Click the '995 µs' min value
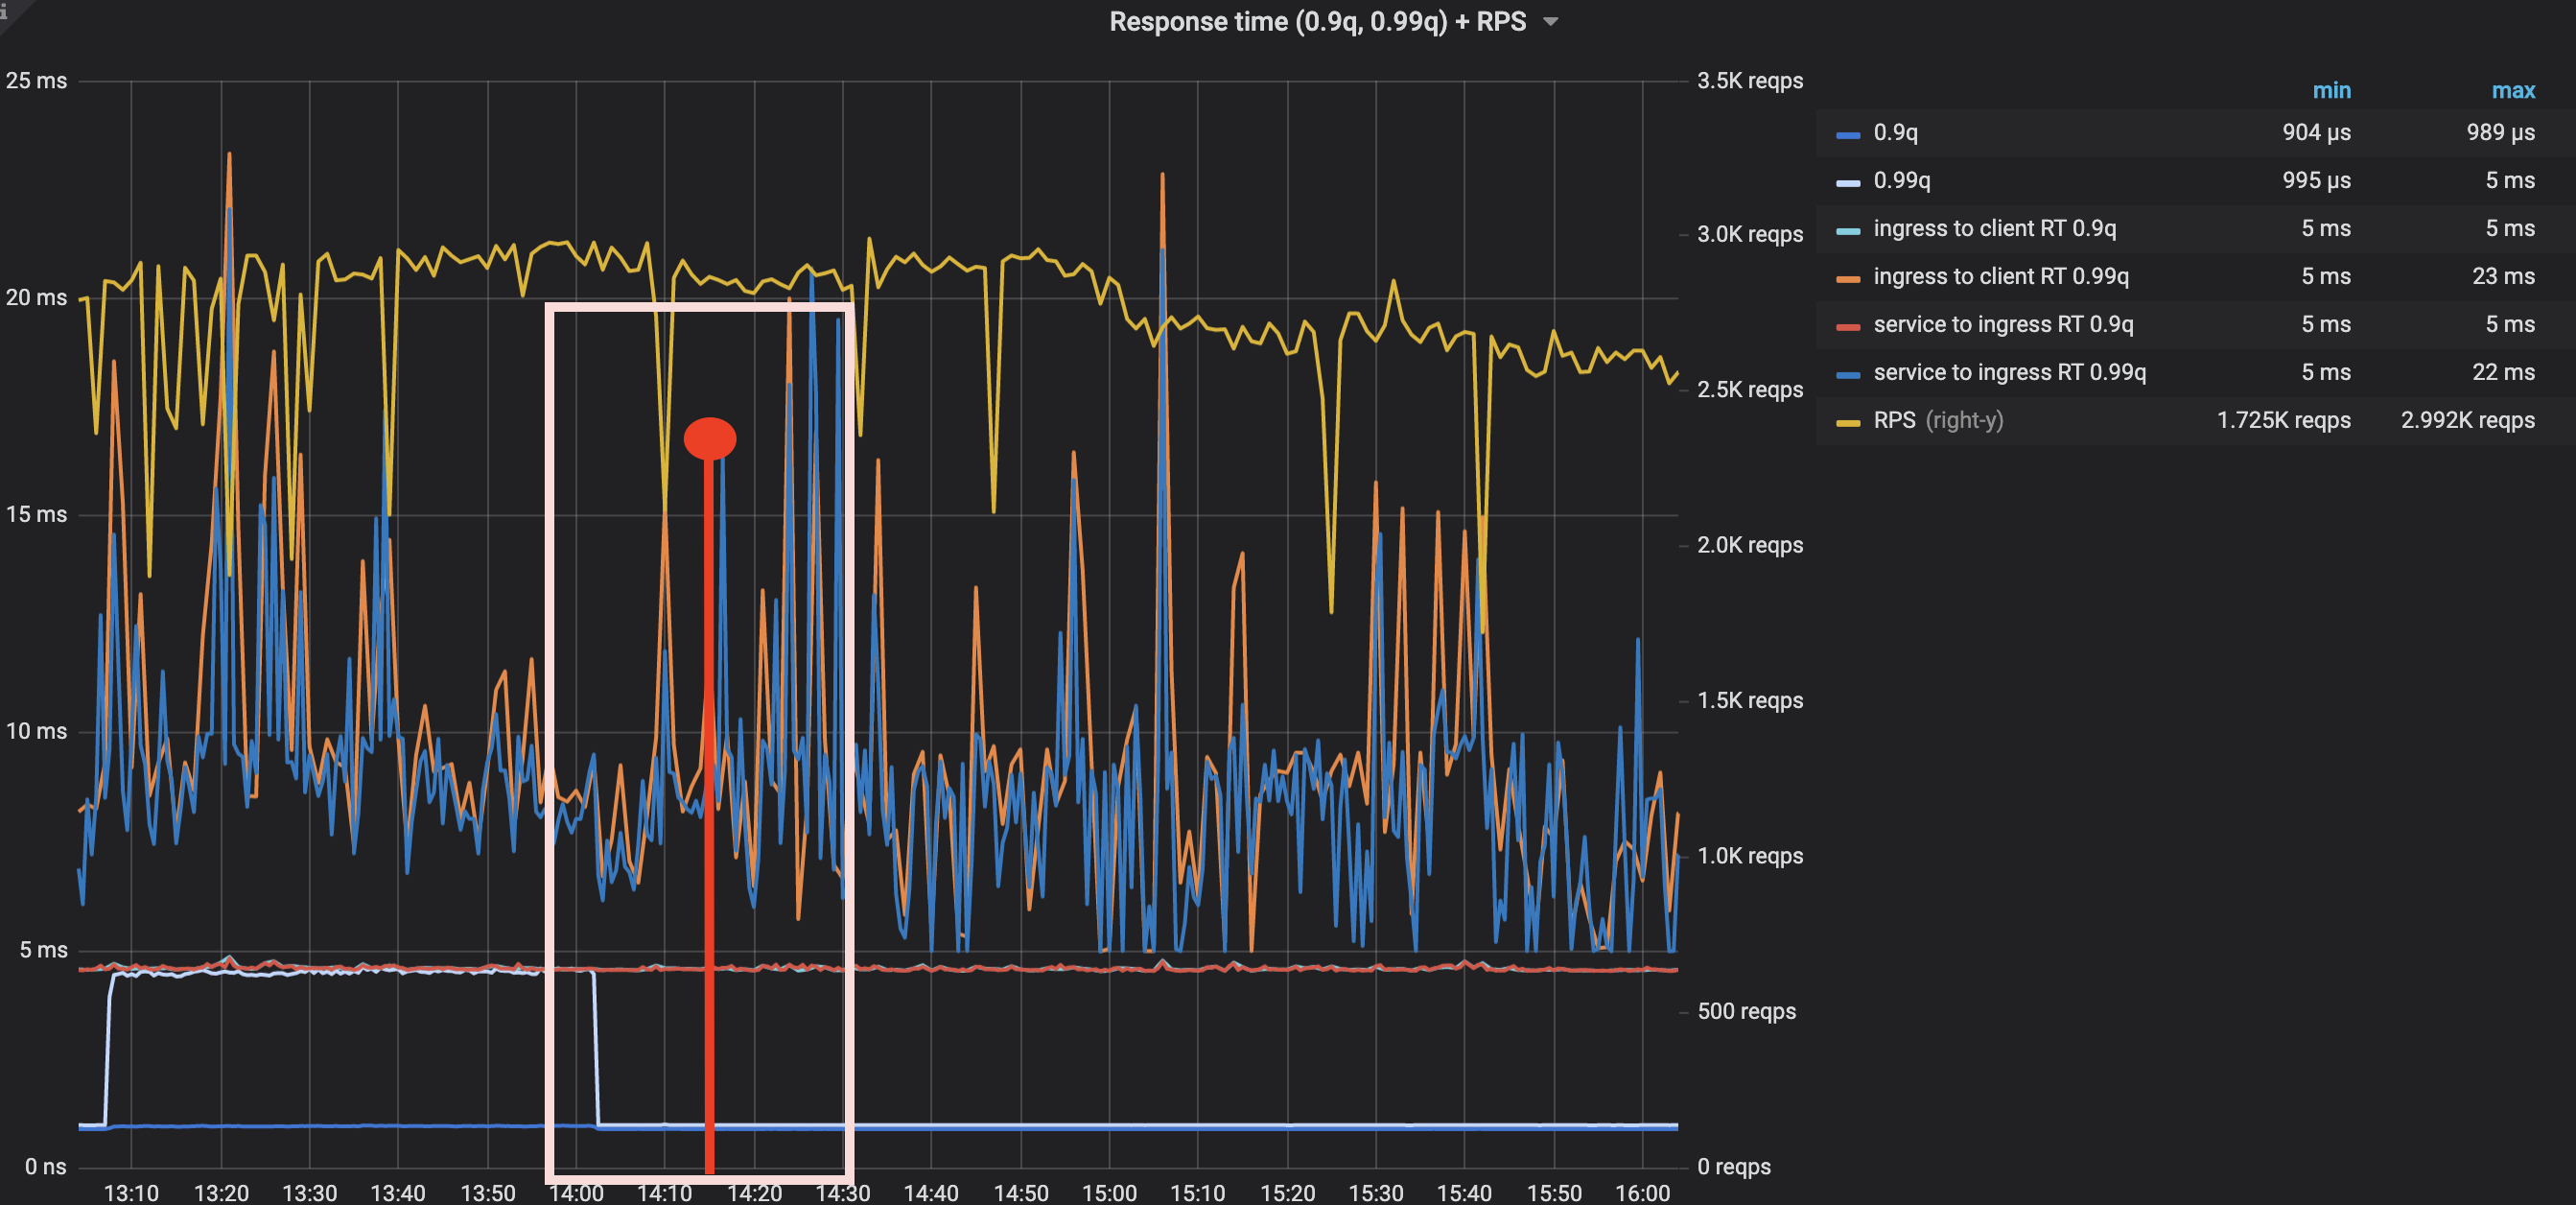Viewport: 2576px width, 1205px height. (2316, 181)
